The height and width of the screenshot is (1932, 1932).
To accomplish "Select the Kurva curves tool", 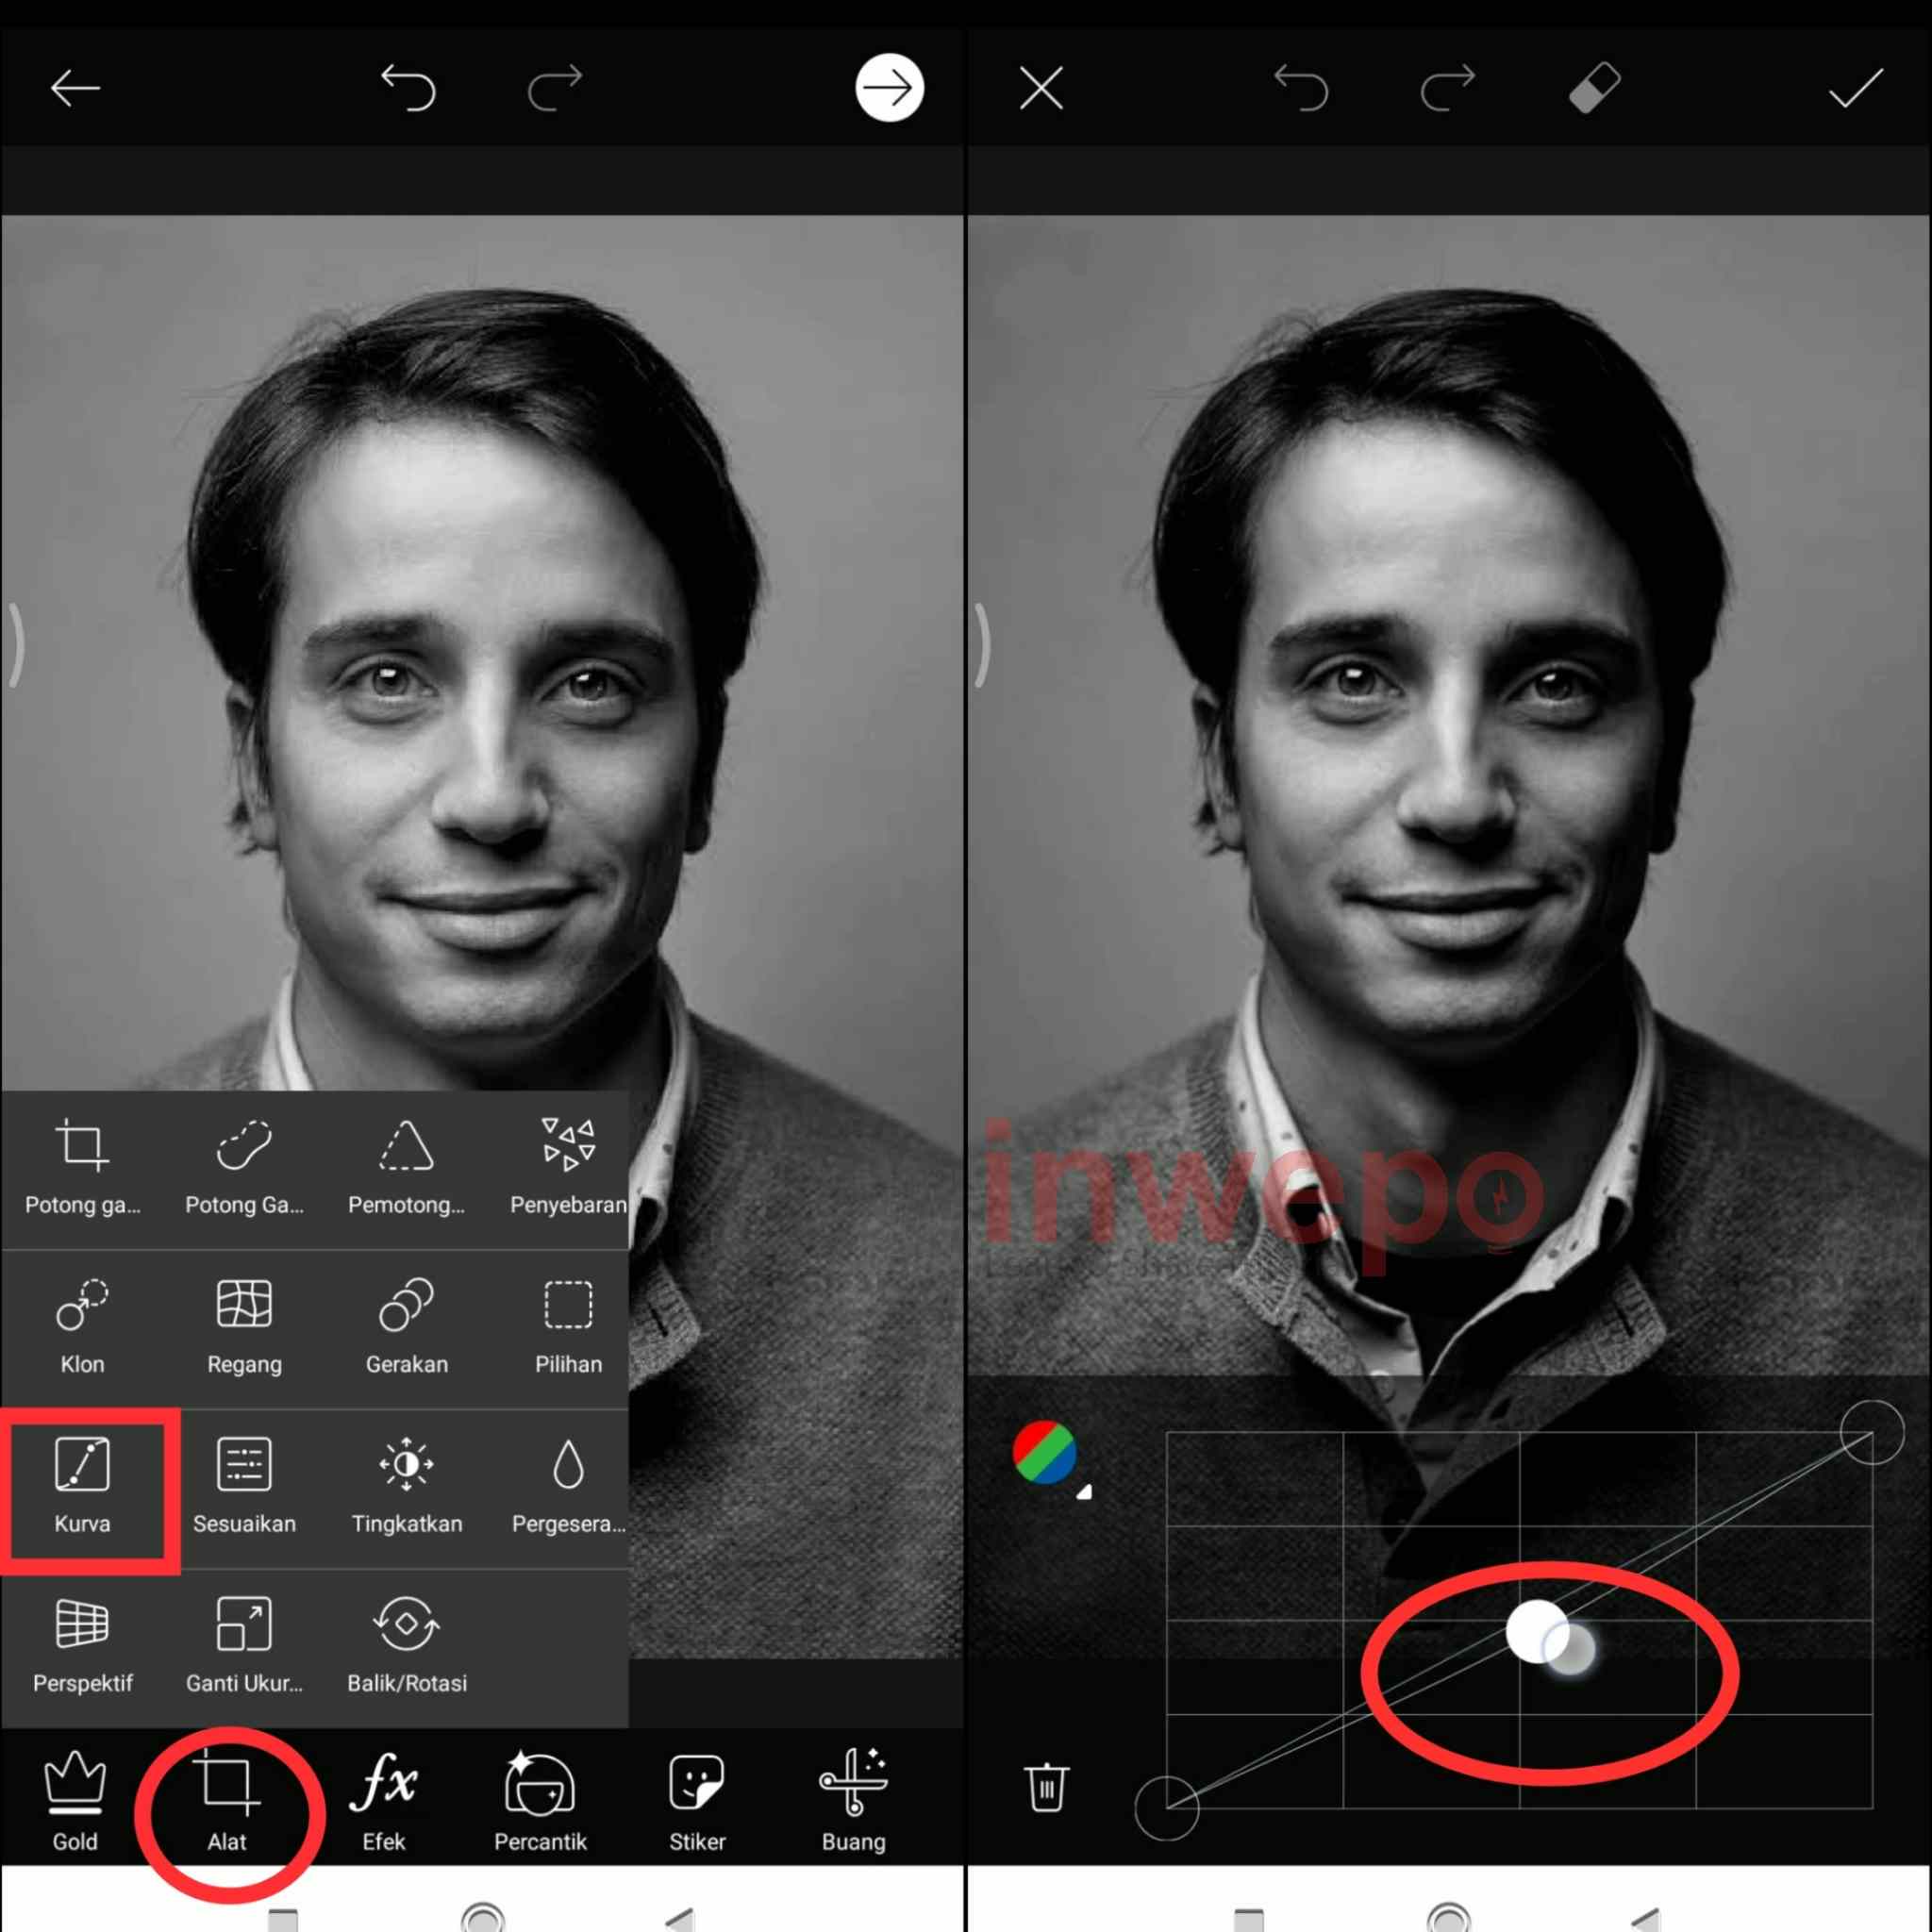I will point(83,1484).
